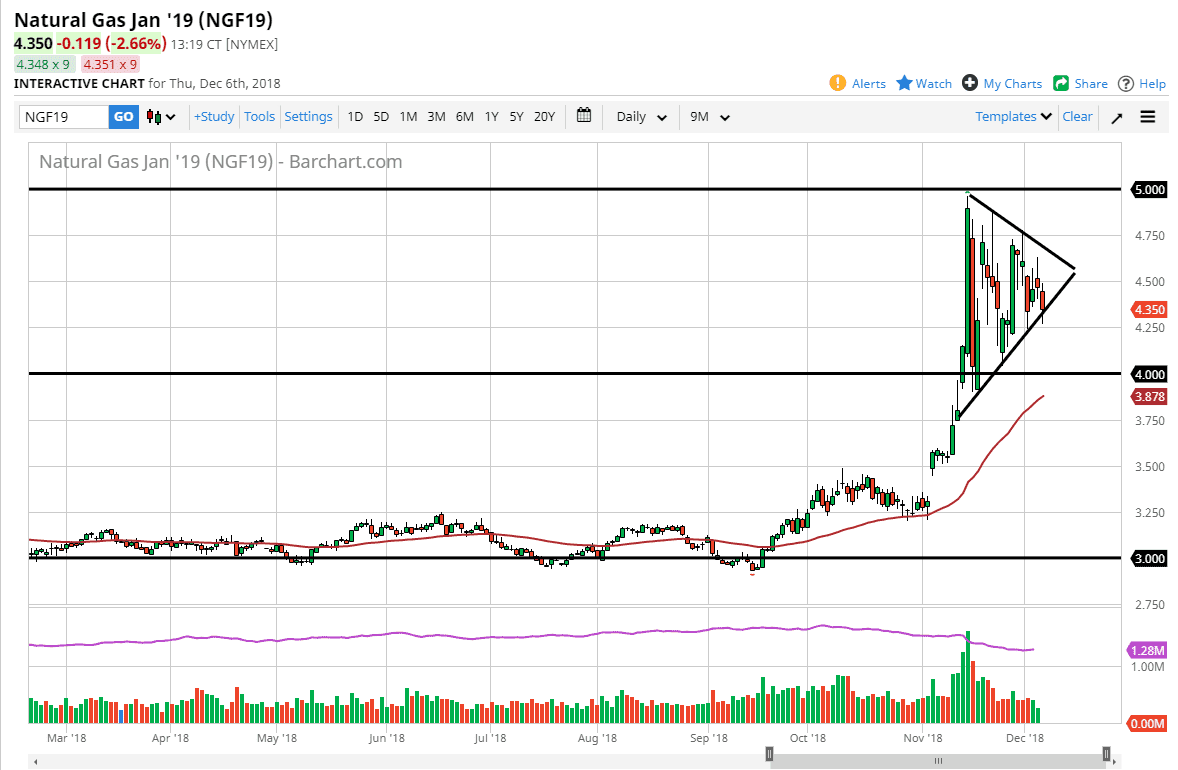Click the 3.000 price level label

coord(1149,558)
